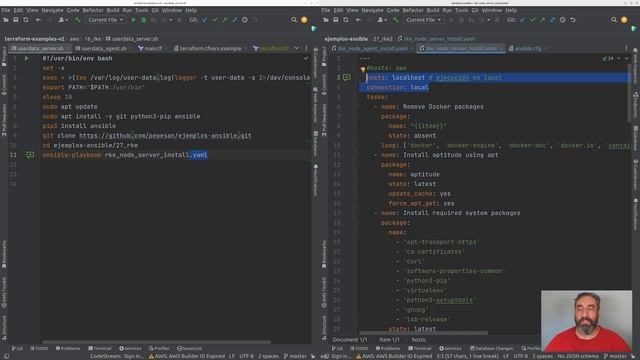Open Terminal tool window in right window
The image size is (640, 360).
pos(420,348)
